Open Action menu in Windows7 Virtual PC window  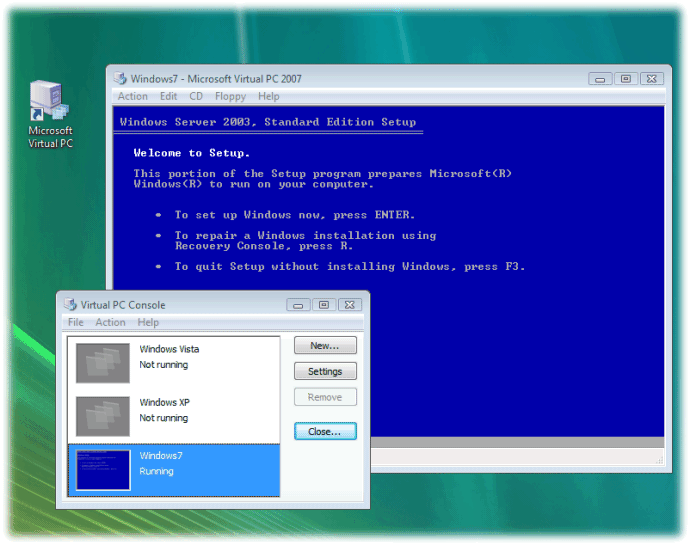point(132,96)
